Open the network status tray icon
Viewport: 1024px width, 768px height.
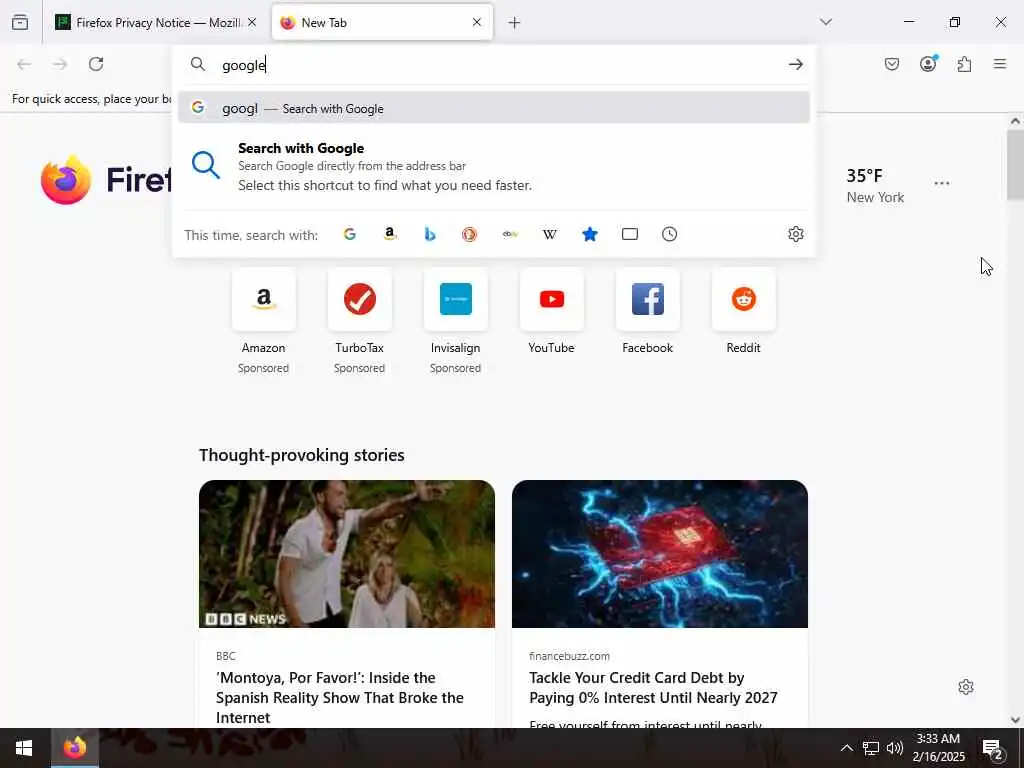coord(871,748)
